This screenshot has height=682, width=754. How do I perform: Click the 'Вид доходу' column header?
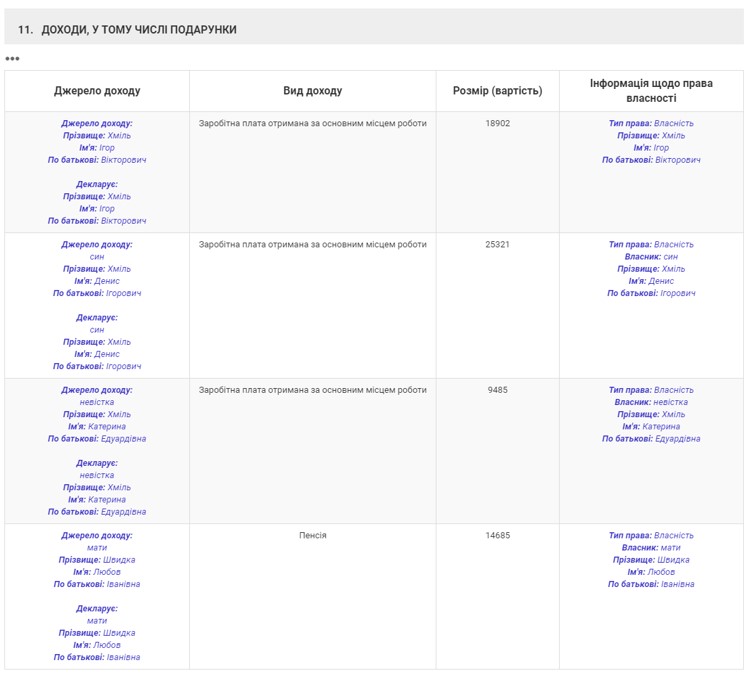tap(312, 91)
